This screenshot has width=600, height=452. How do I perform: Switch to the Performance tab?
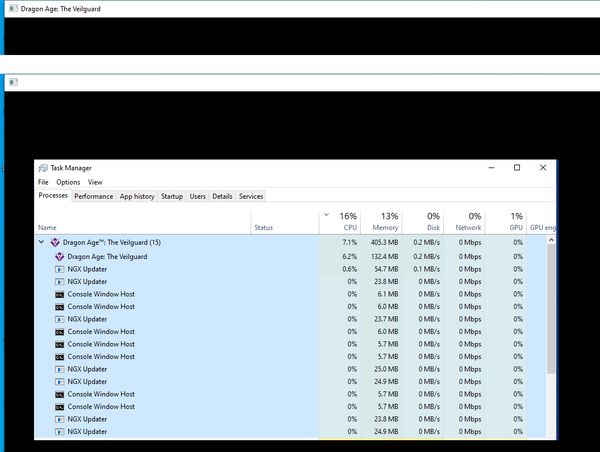point(93,197)
